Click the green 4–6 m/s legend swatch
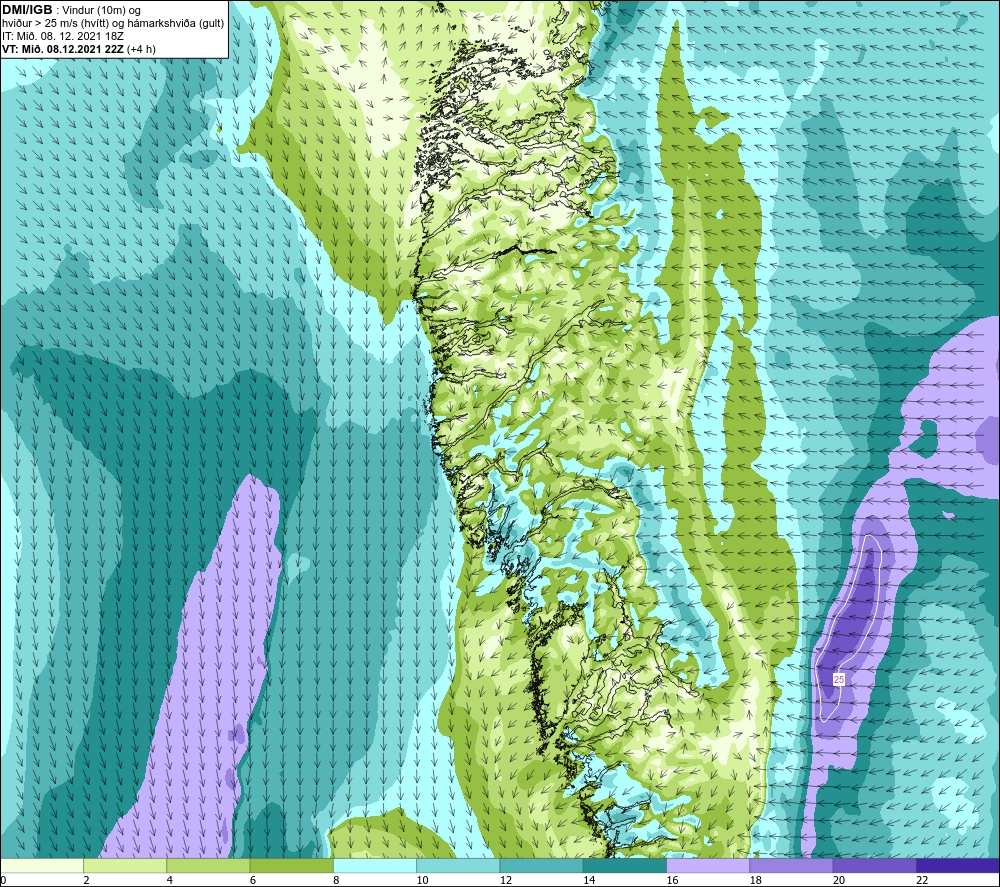This screenshot has width=1000, height=887. pyautogui.click(x=209, y=866)
